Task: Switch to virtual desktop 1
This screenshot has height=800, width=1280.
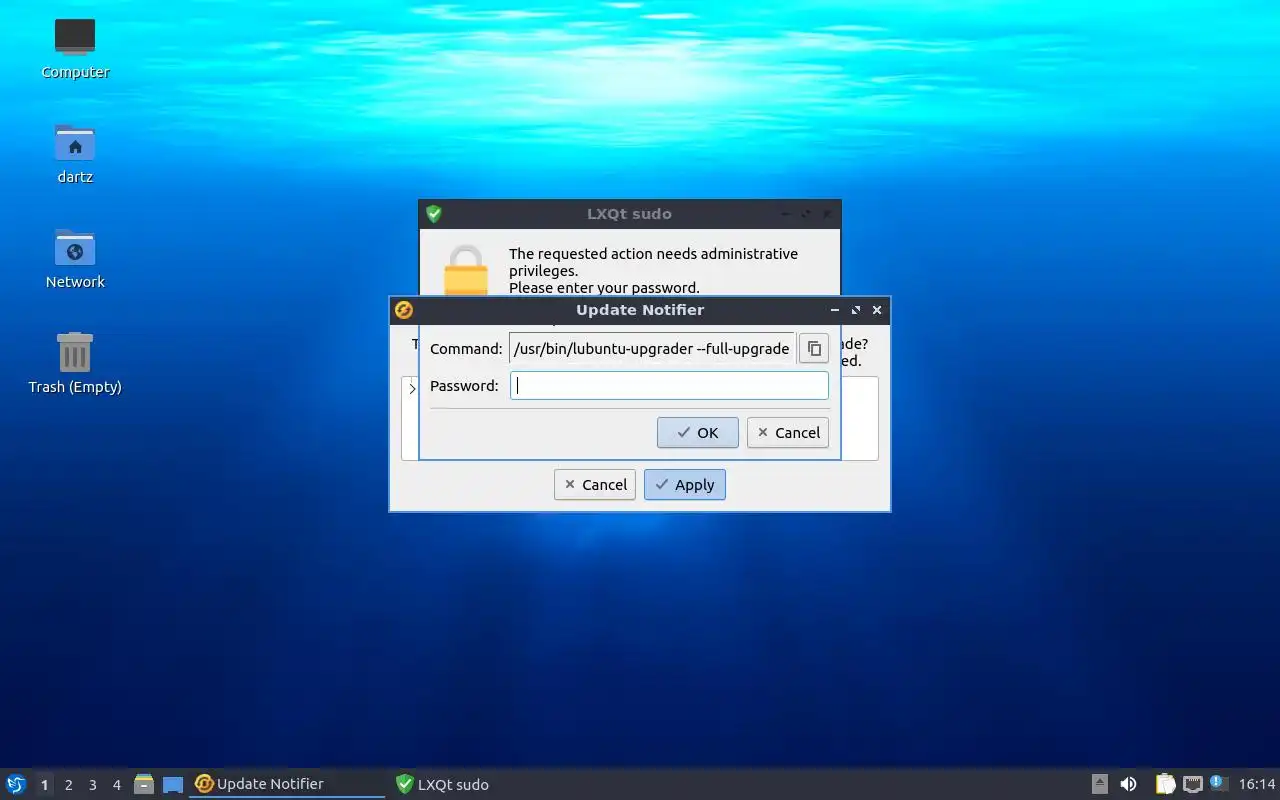Action: pyautogui.click(x=44, y=785)
